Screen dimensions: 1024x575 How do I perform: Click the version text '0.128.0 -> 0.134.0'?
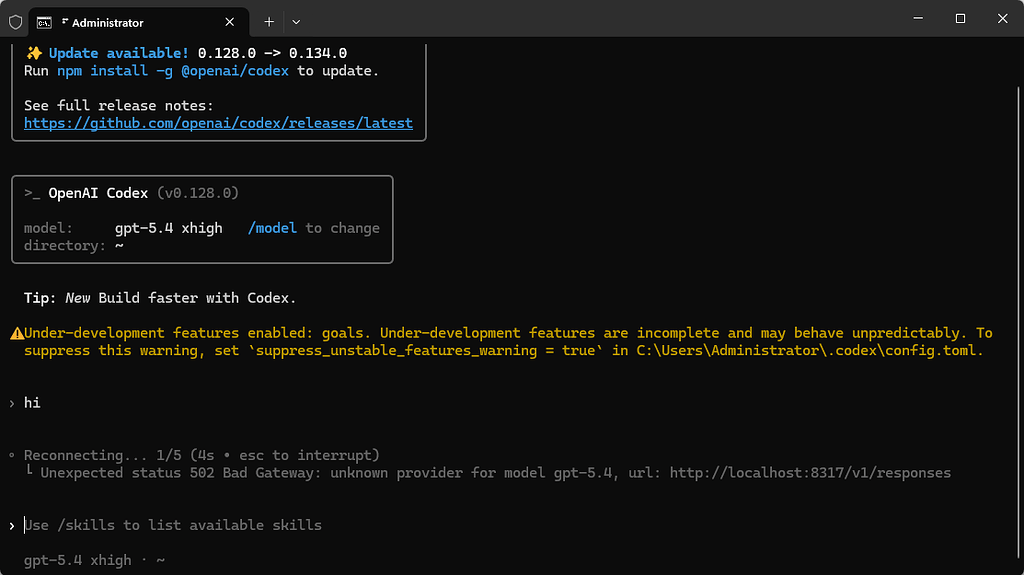click(272, 53)
